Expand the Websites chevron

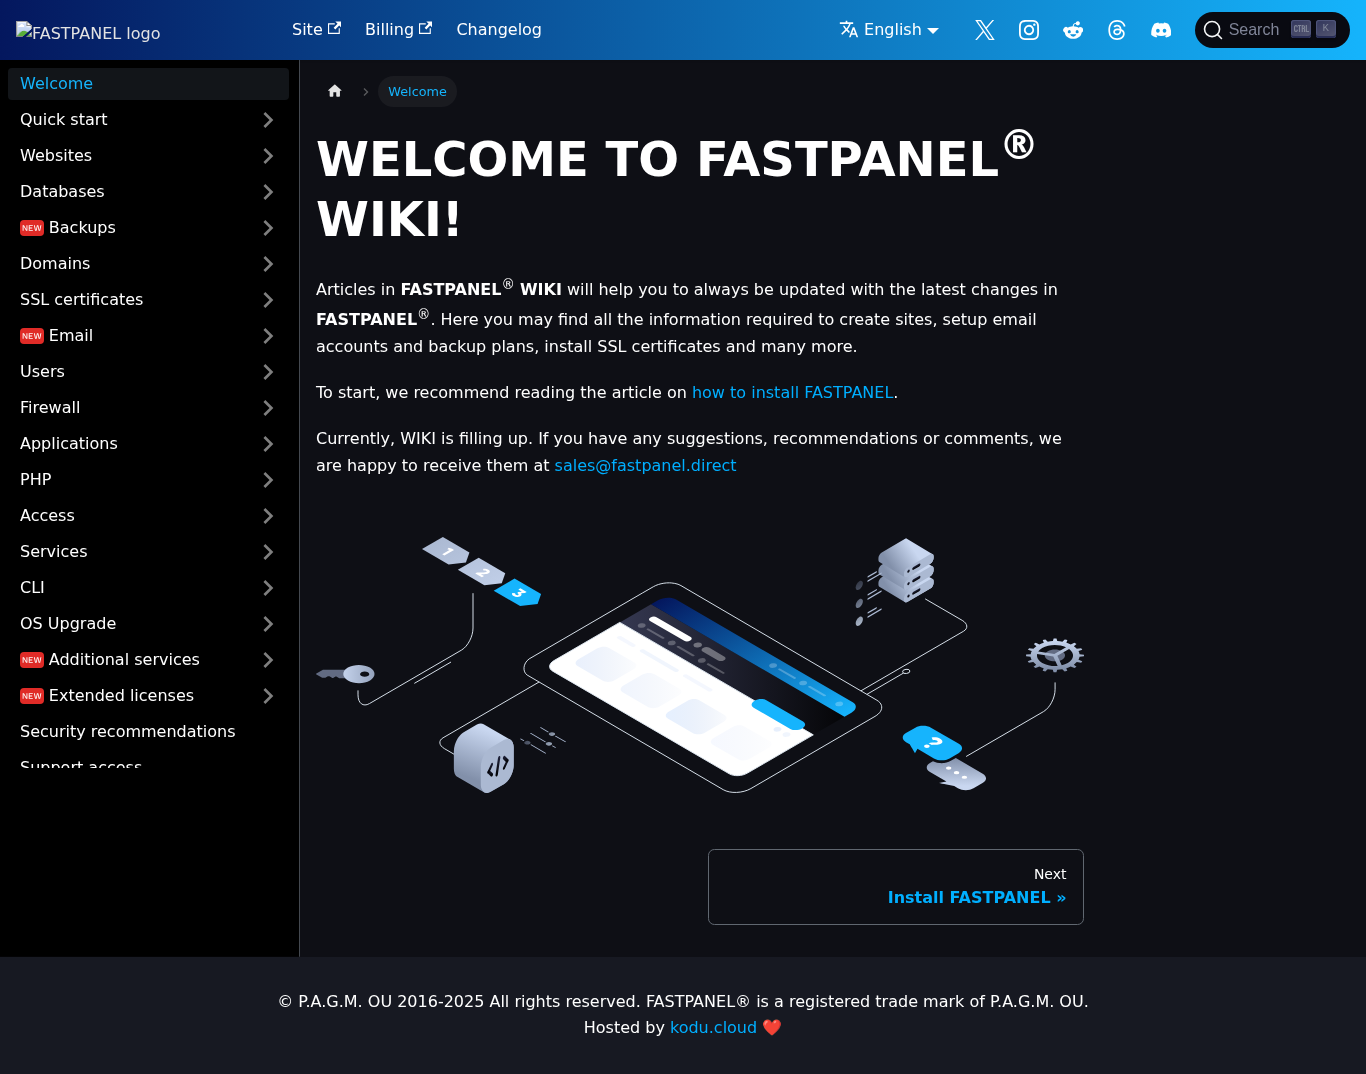click(268, 156)
